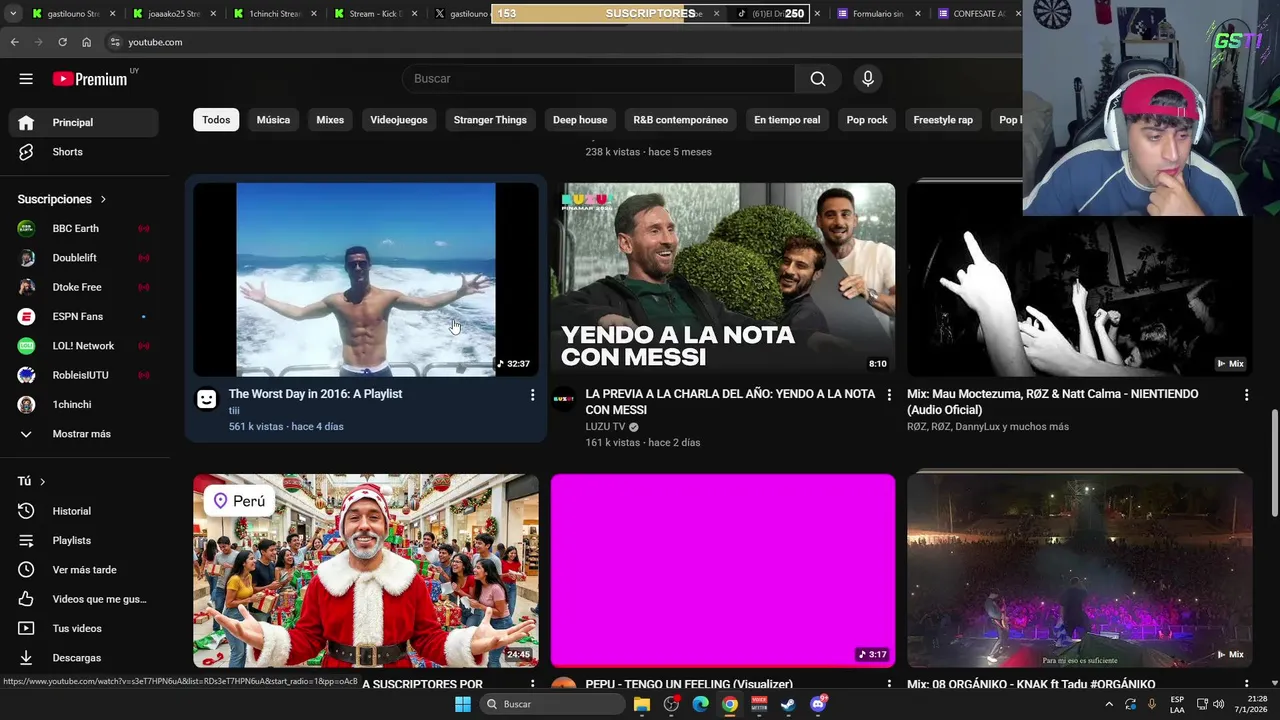Open Videos que me gustan list
This screenshot has width=1280, height=720.
click(x=84, y=599)
